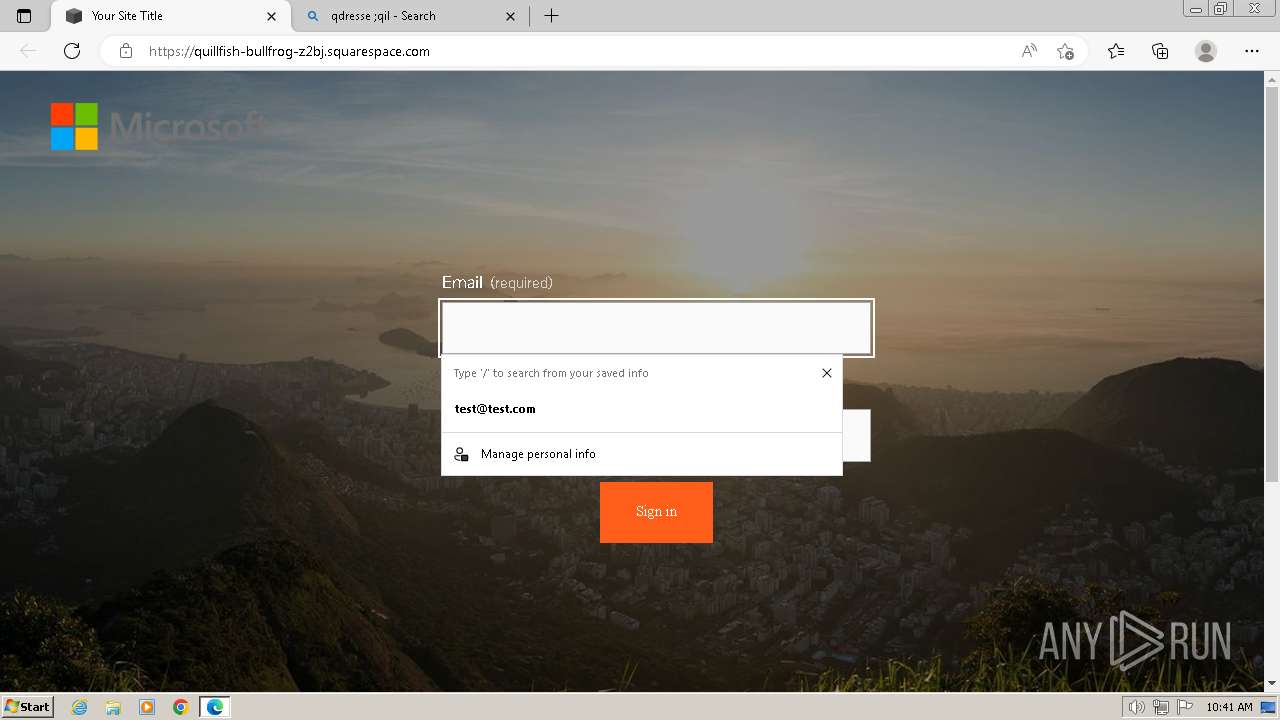The height and width of the screenshot is (720, 1280).
Task: Close the 'qdresse ;qil - Search' tab
Action: coord(511,16)
